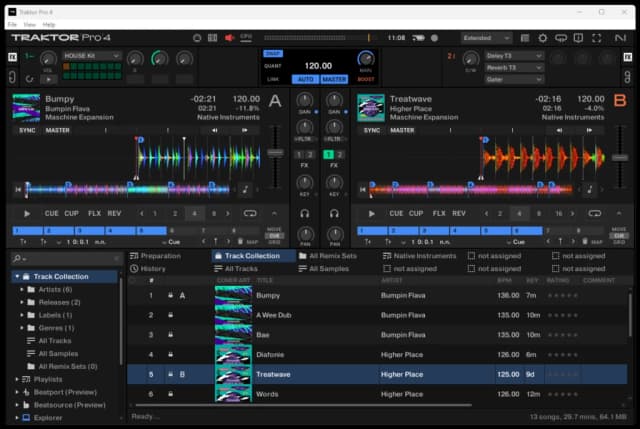
Task: Expand the Releases (2) folder
Action: tap(22, 302)
